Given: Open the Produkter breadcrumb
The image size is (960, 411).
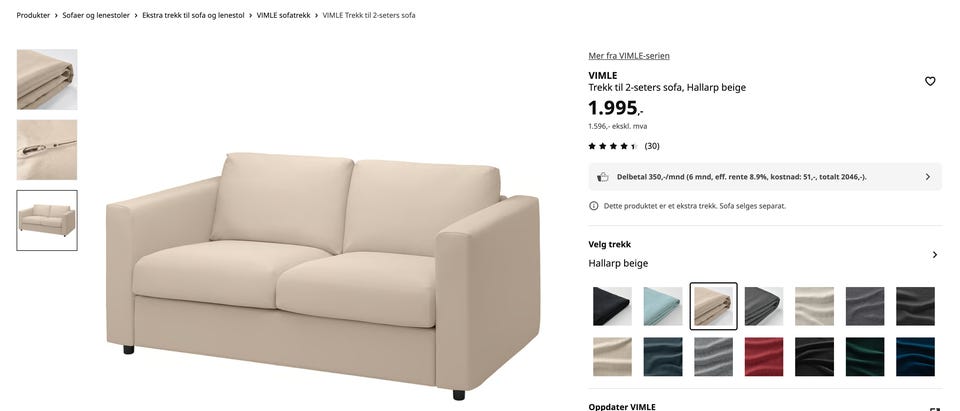Looking at the screenshot, I should pos(33,15).
